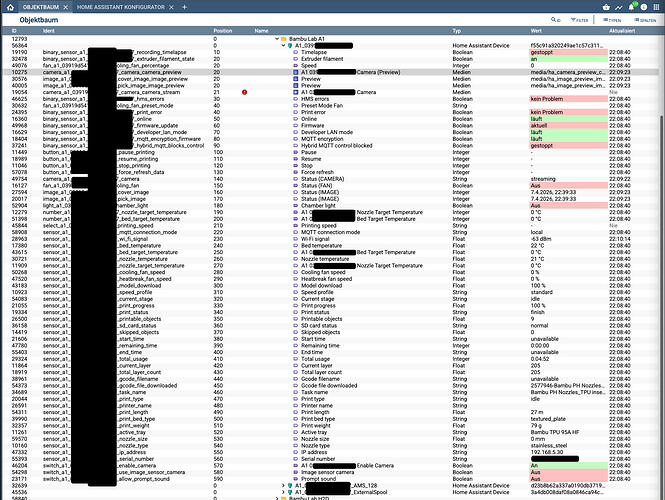This screenshot has width=665, height=500.
Task: Go to the home start page icon
Action: [x=10, y=7]
